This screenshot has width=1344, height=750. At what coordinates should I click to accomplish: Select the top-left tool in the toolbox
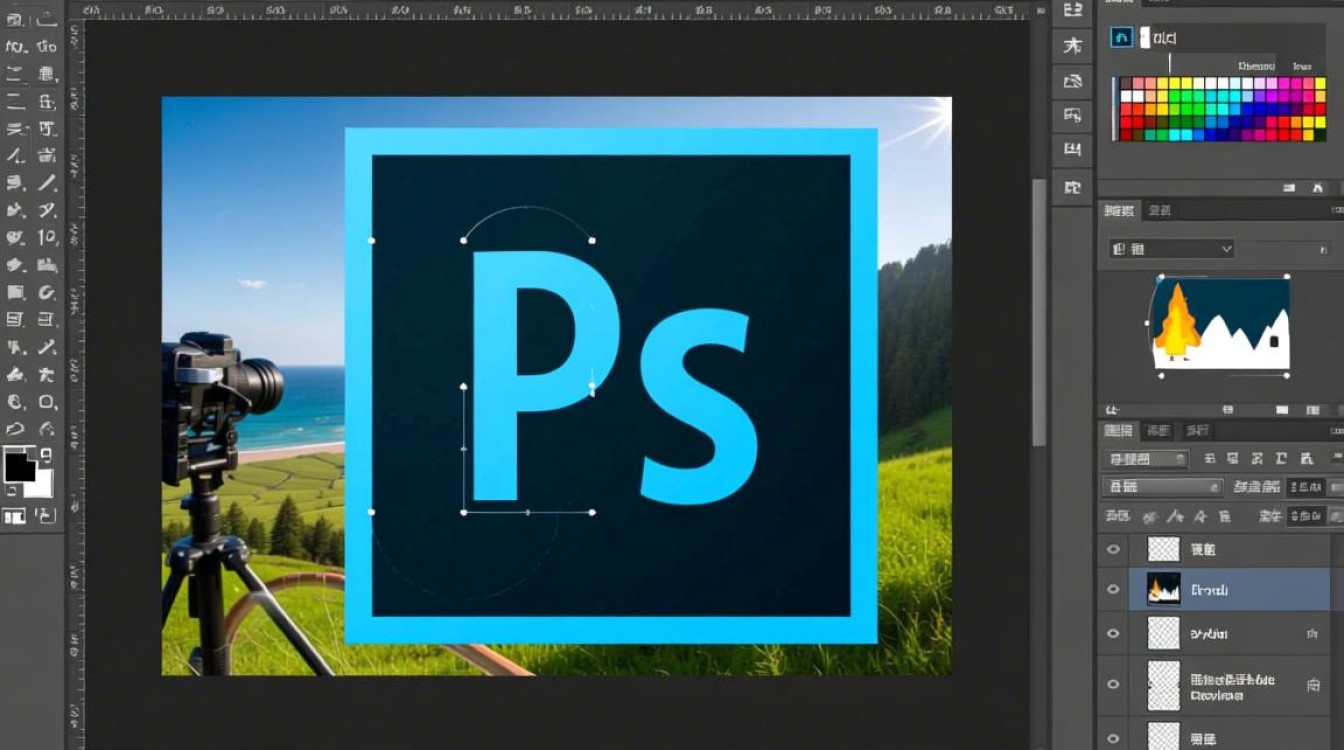16,20
